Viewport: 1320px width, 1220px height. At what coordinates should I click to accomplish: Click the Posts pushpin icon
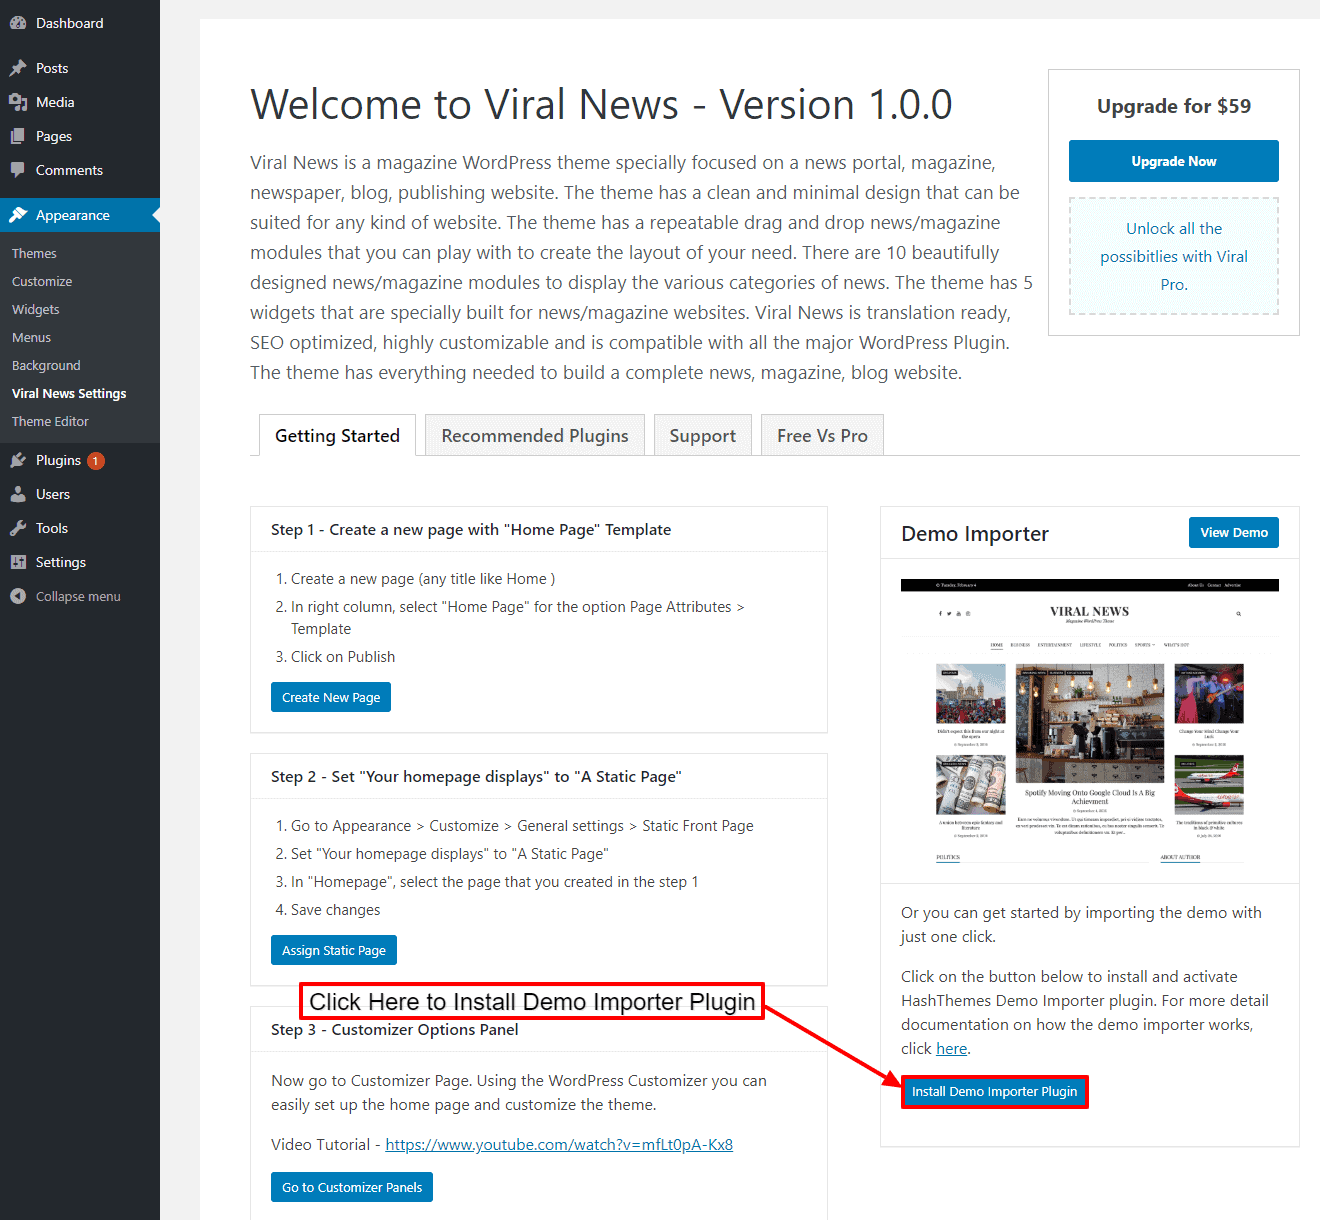(x=18, y=68)
